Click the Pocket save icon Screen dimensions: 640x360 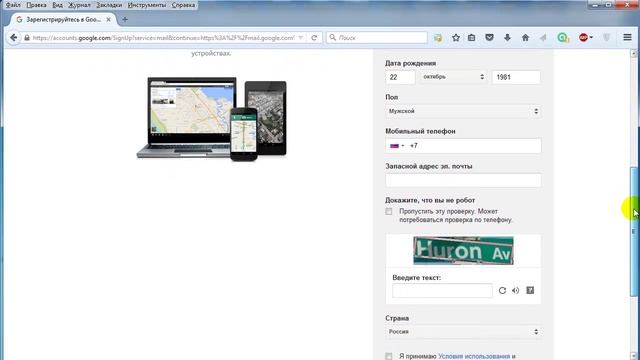point(489,38)
